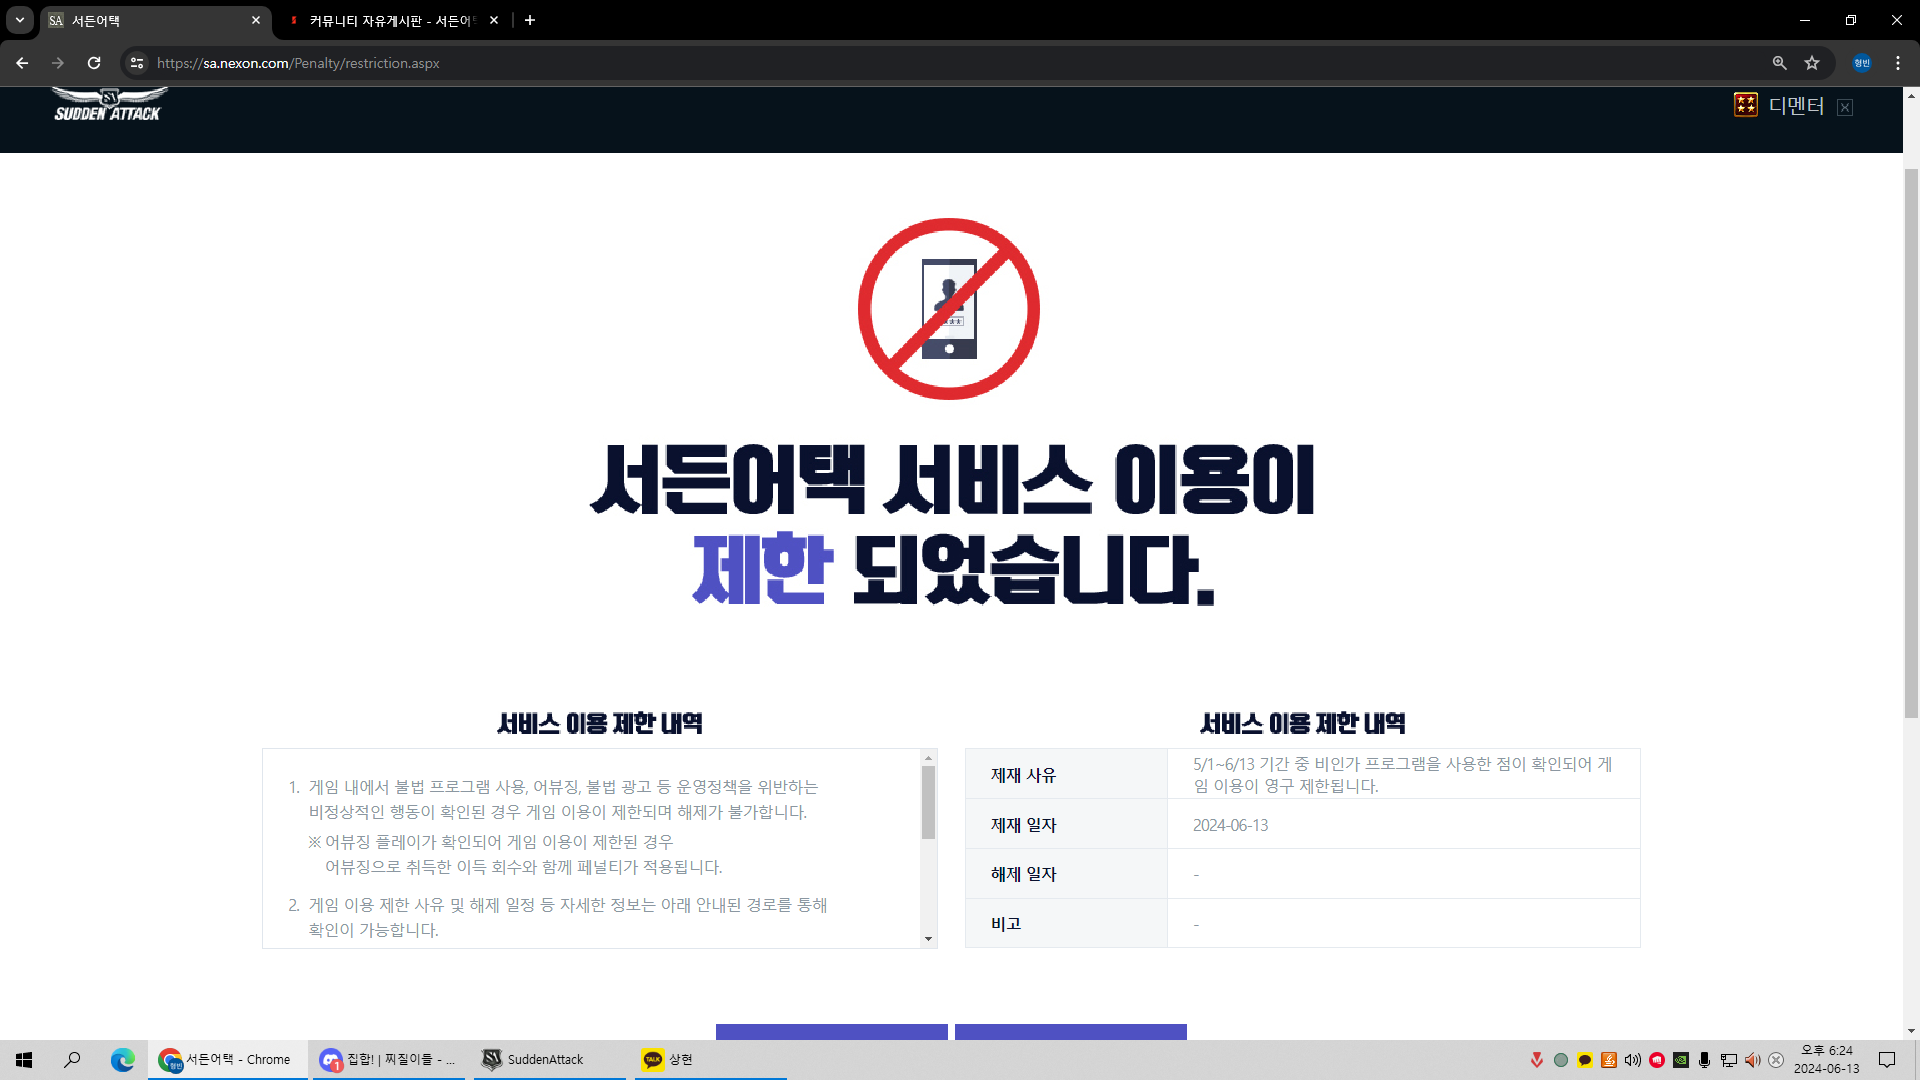Image resolution: width=1920 pixels, height=1080 pixels.
Task: Go back to previous page
Action: [x=22, y=63]
